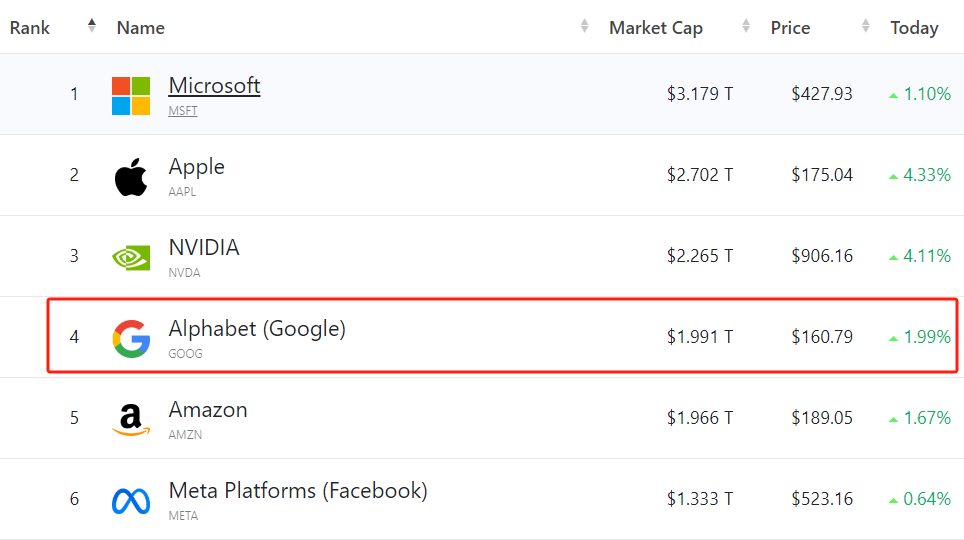
Task: Sort by Name using its sort arrows
Action: tap(584, 27)
